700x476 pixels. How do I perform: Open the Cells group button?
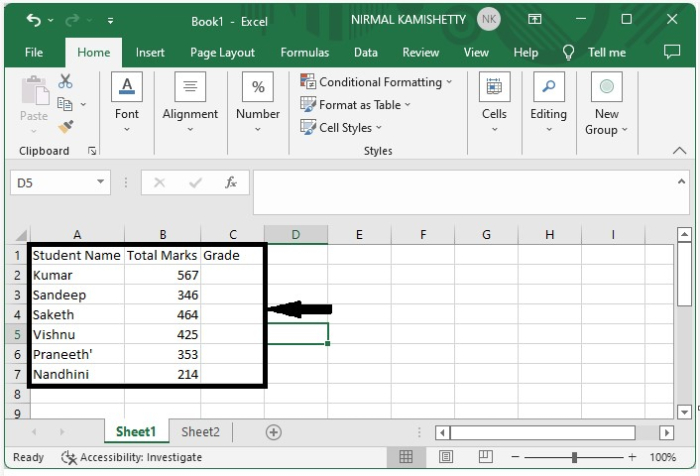pyautogui.click(x=494, y=103)
